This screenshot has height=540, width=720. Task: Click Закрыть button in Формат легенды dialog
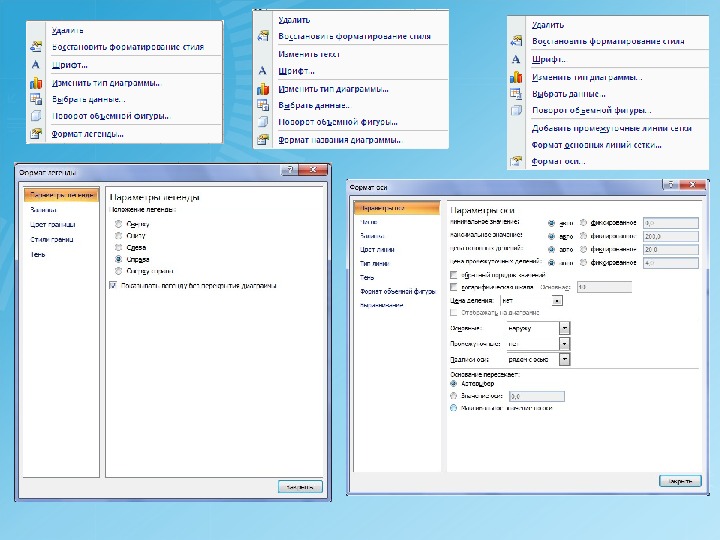pyautogui.click(x=300, y=487)
